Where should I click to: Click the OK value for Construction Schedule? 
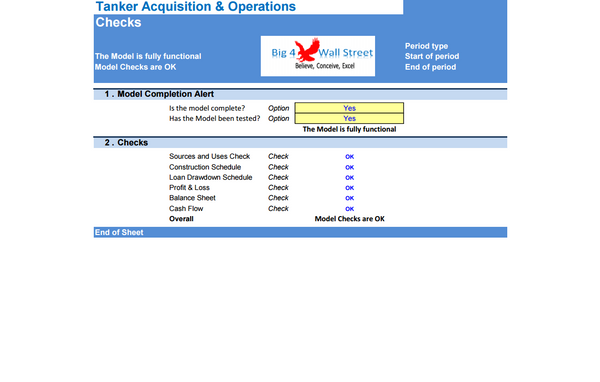pos(349,167)
